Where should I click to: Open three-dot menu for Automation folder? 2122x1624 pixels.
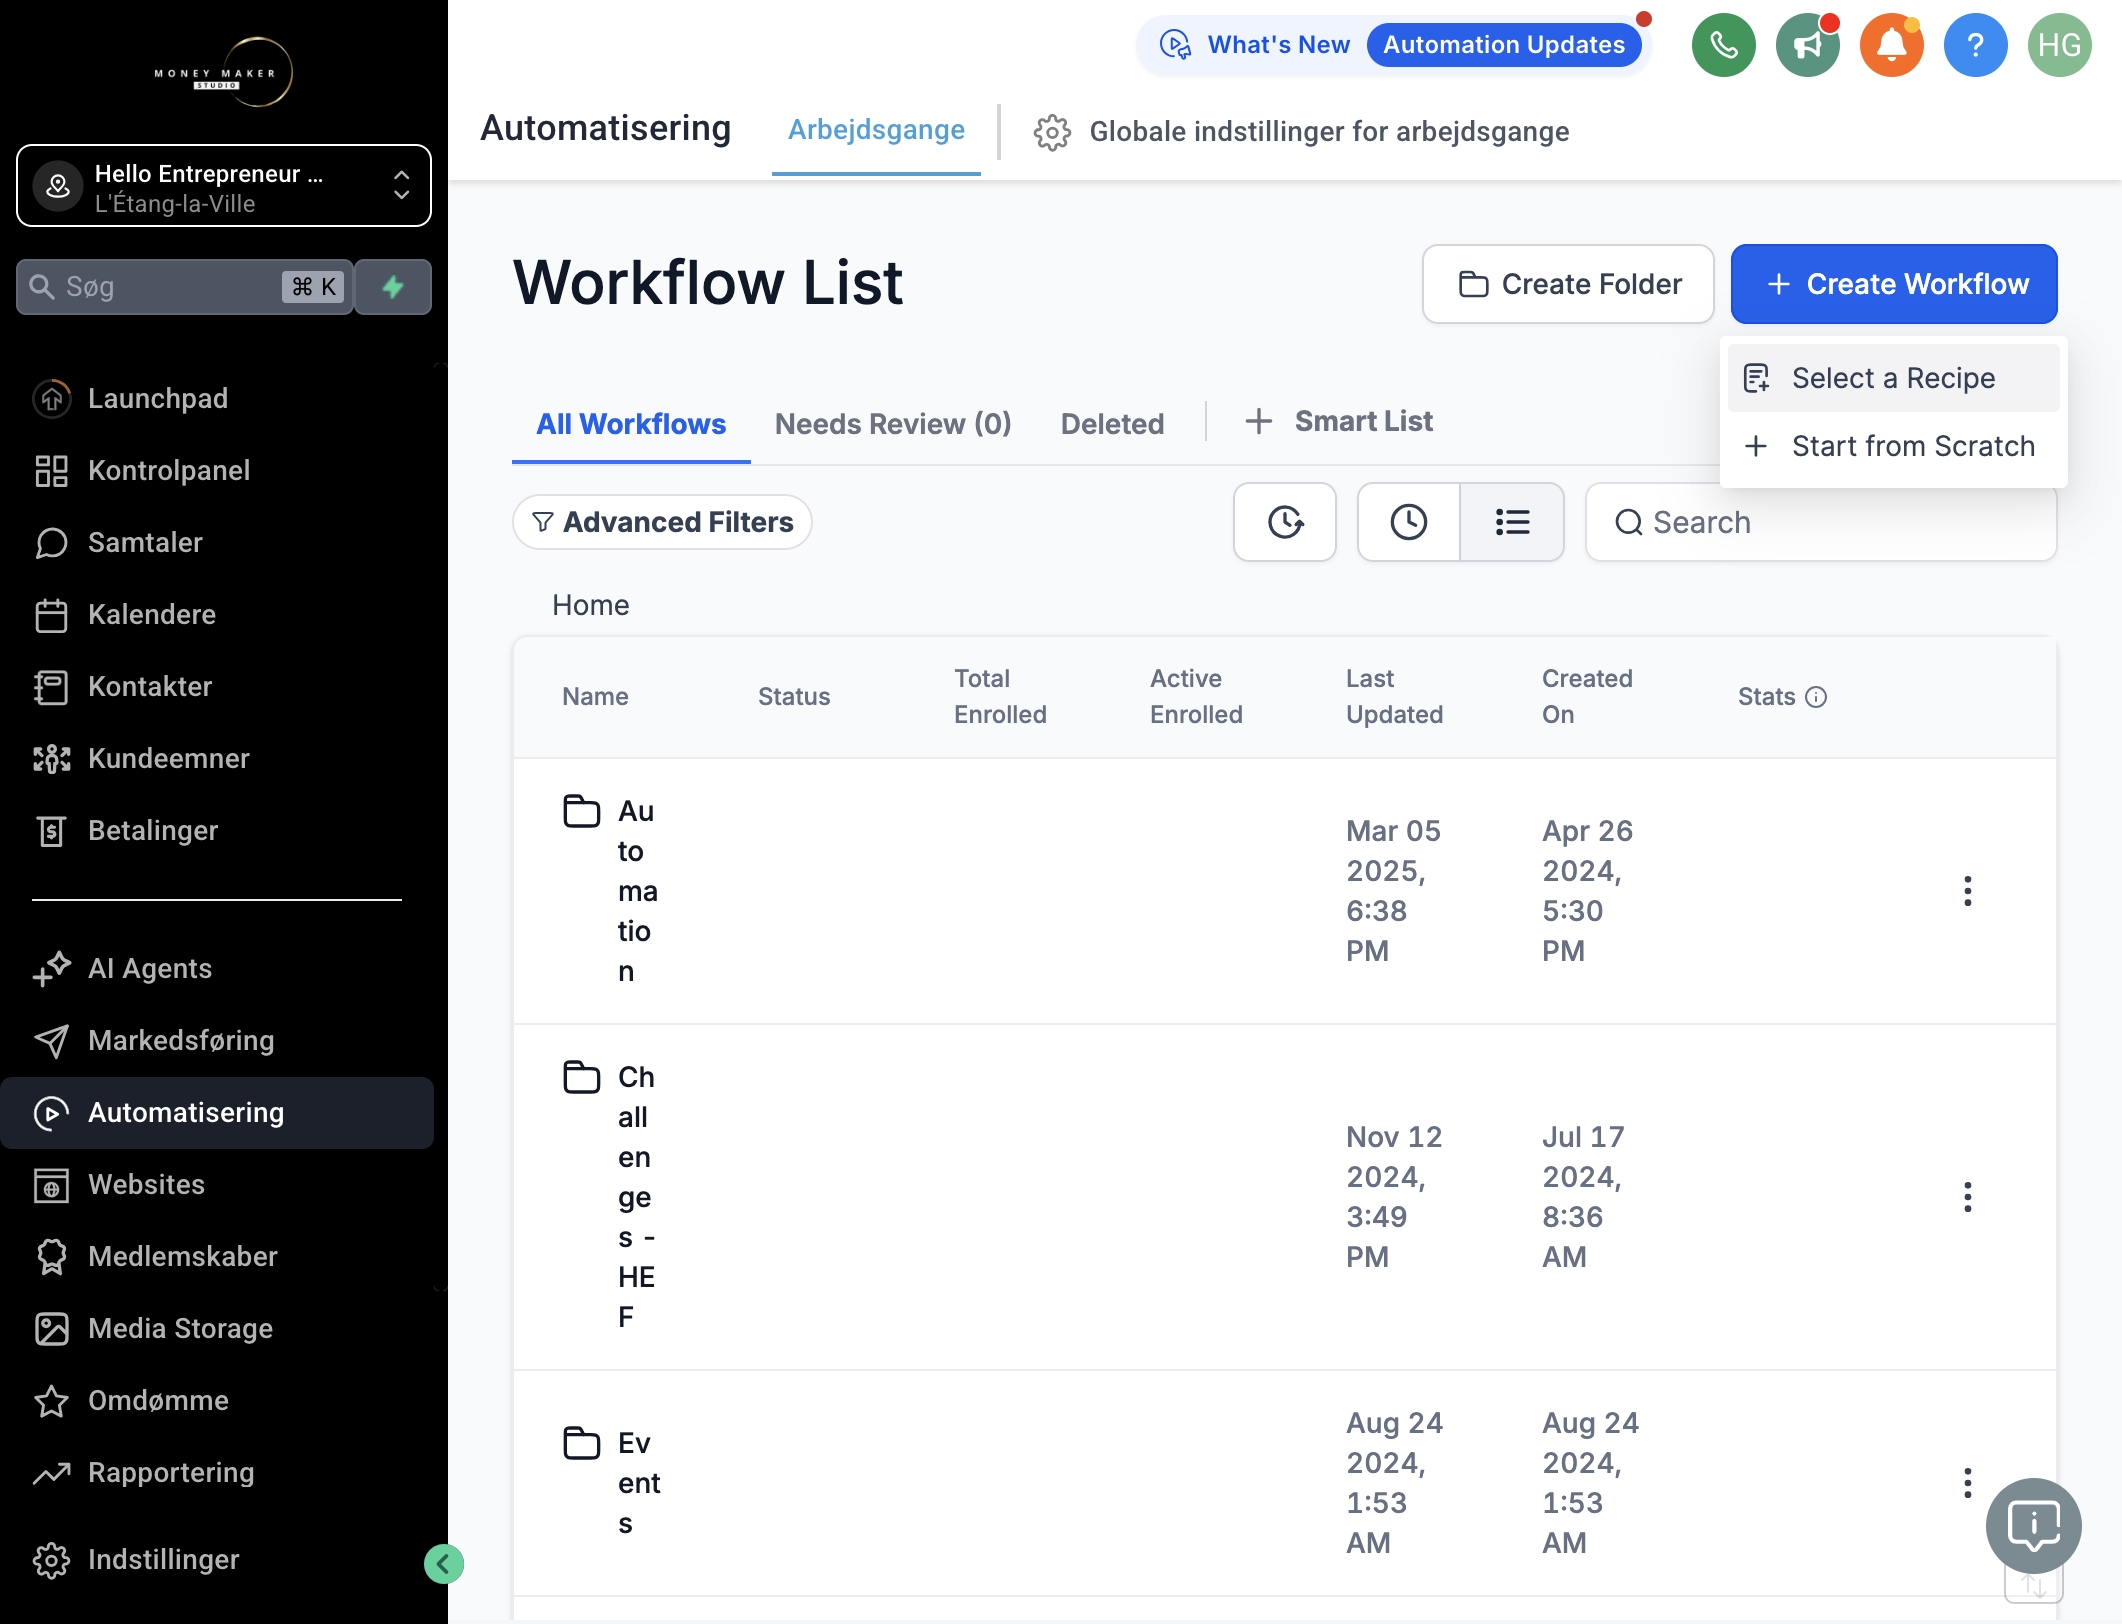[x=1967, y=891]
